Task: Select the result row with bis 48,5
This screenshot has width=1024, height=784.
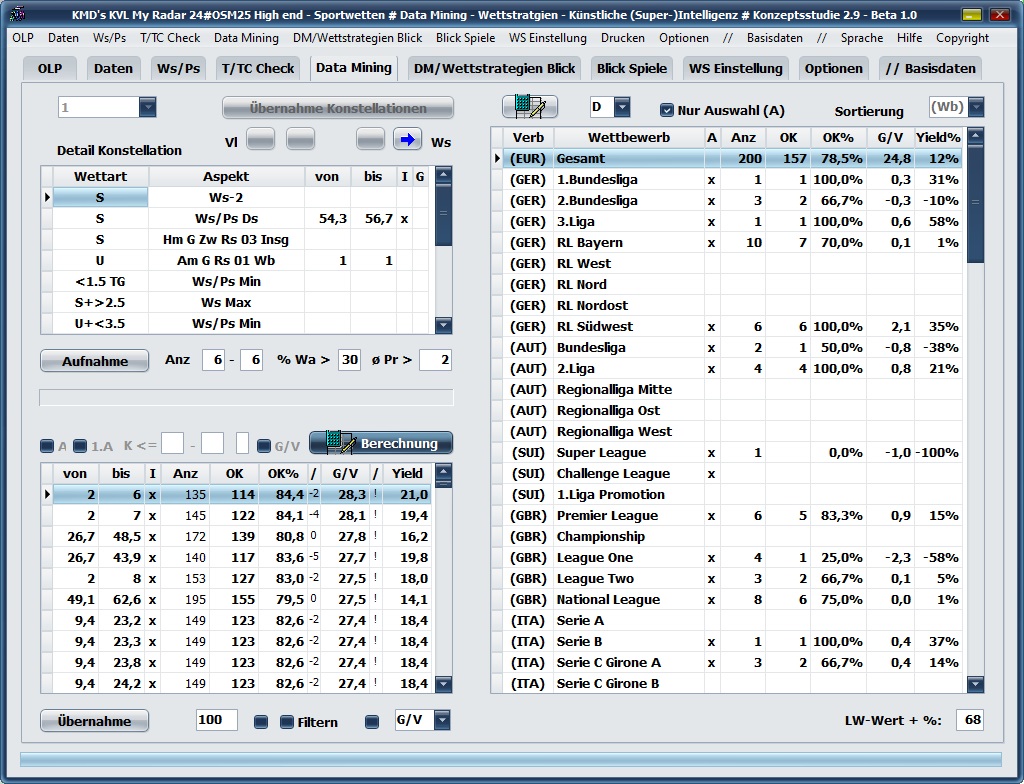Action: click(237, 536)
